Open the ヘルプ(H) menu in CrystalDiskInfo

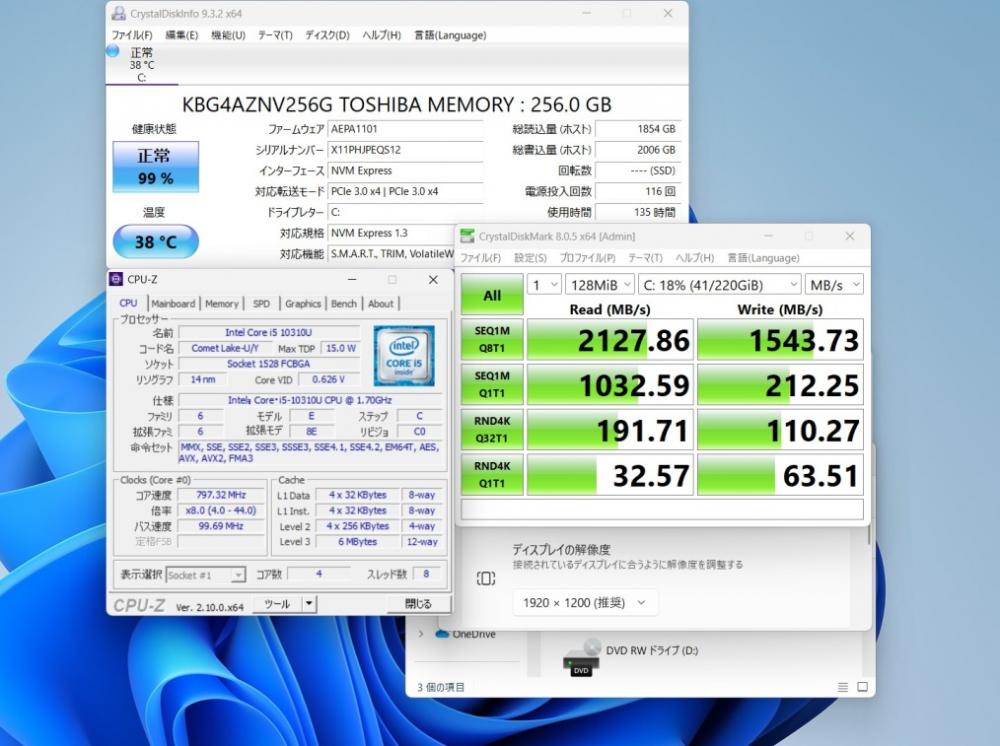(381, 35)
